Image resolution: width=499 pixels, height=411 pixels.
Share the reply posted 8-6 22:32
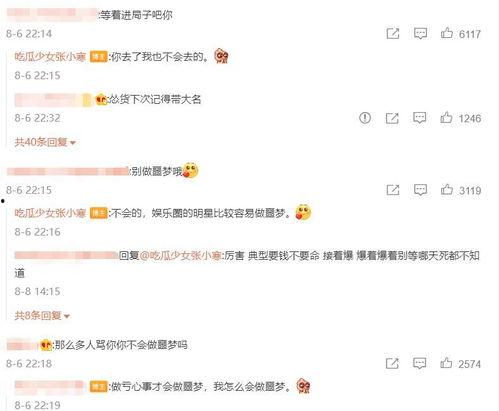(x=392, y=118)
